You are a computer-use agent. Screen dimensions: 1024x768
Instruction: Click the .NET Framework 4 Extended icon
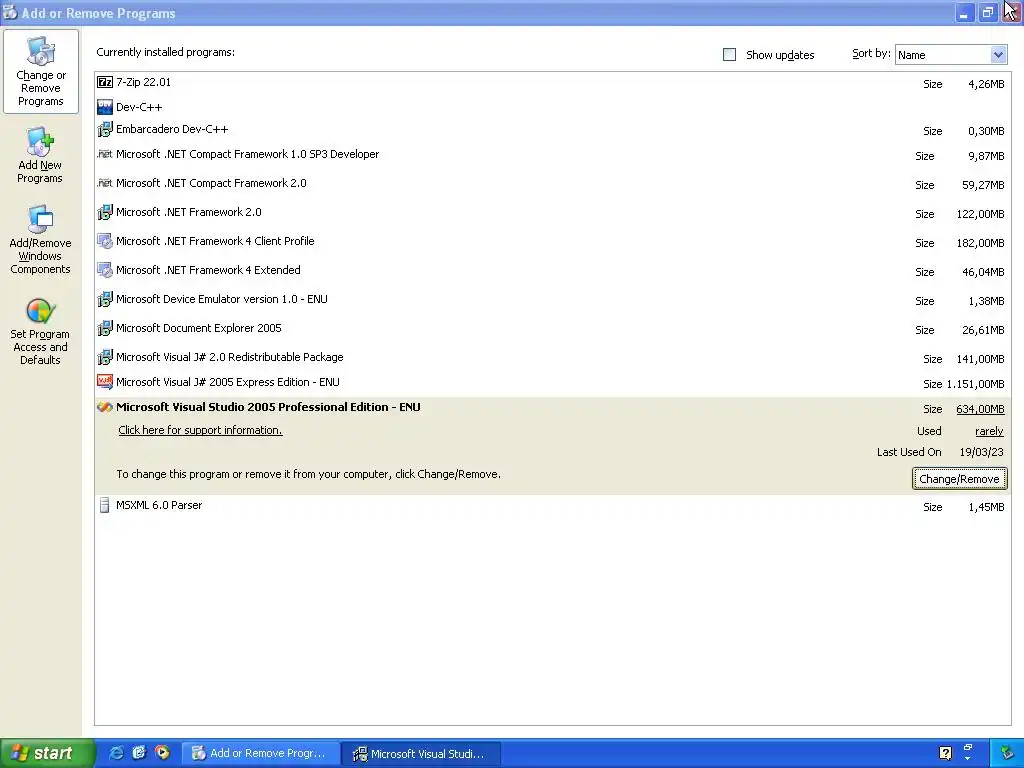104,270
